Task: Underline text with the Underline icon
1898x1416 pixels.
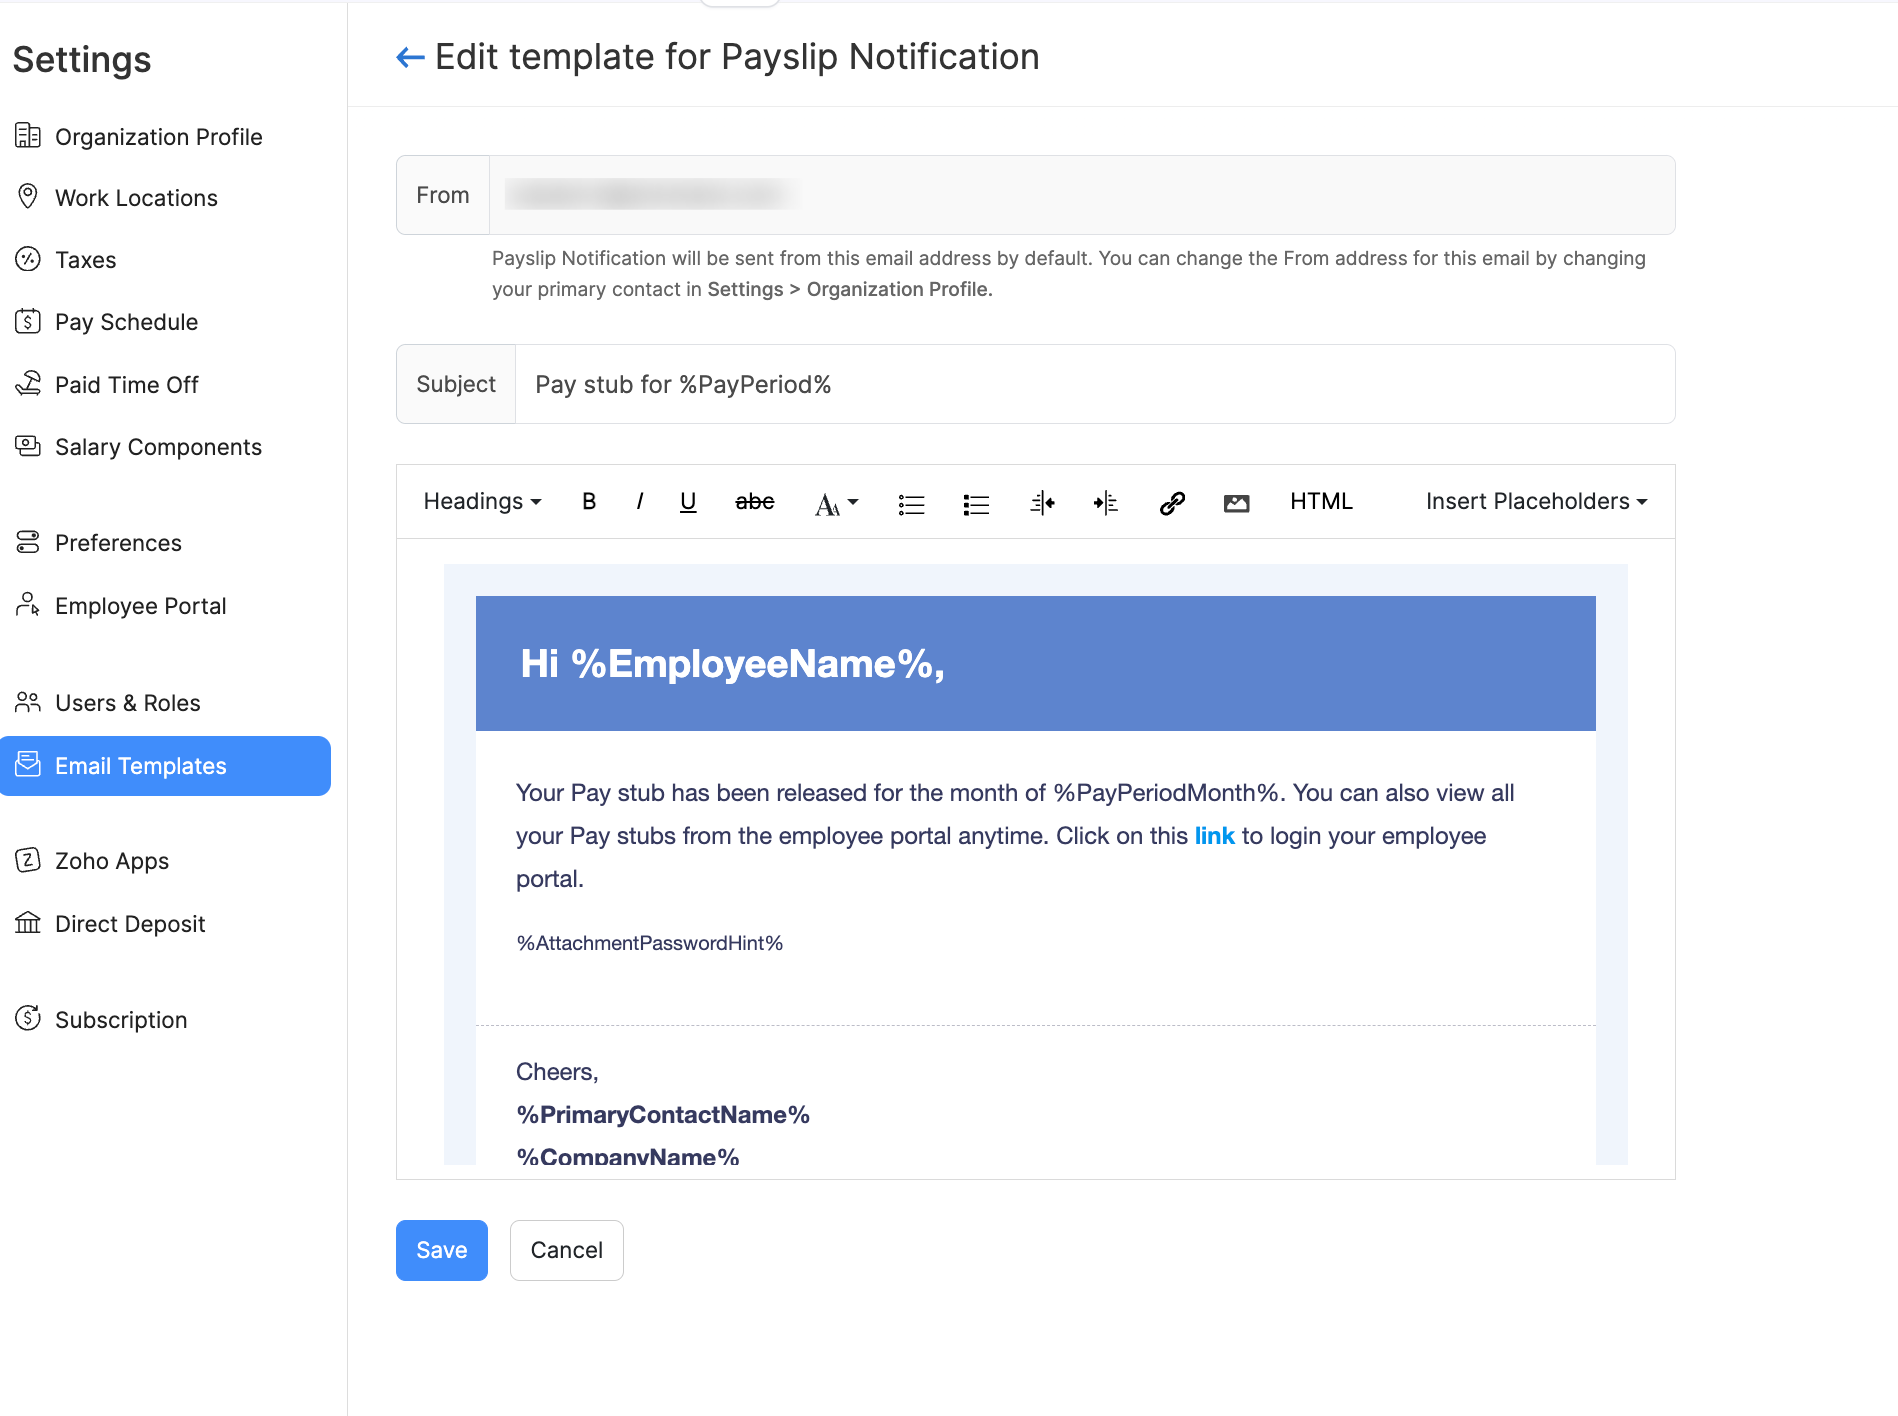Action: click(688, 502)
